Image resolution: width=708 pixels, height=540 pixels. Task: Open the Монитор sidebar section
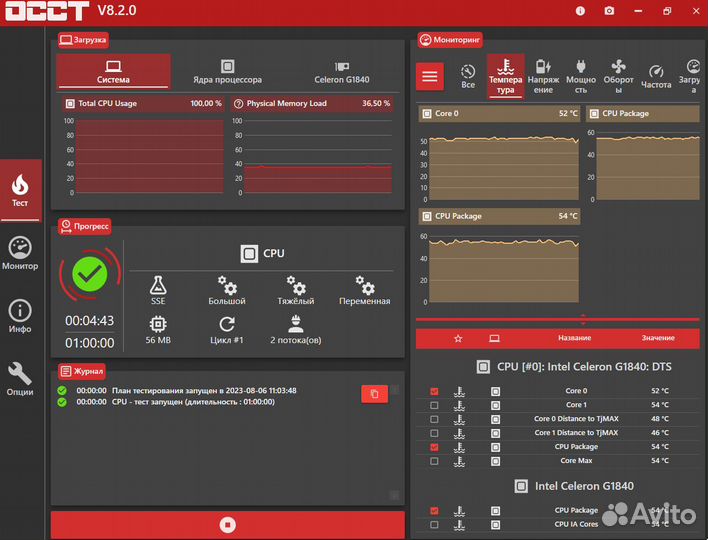coord(20,253)
